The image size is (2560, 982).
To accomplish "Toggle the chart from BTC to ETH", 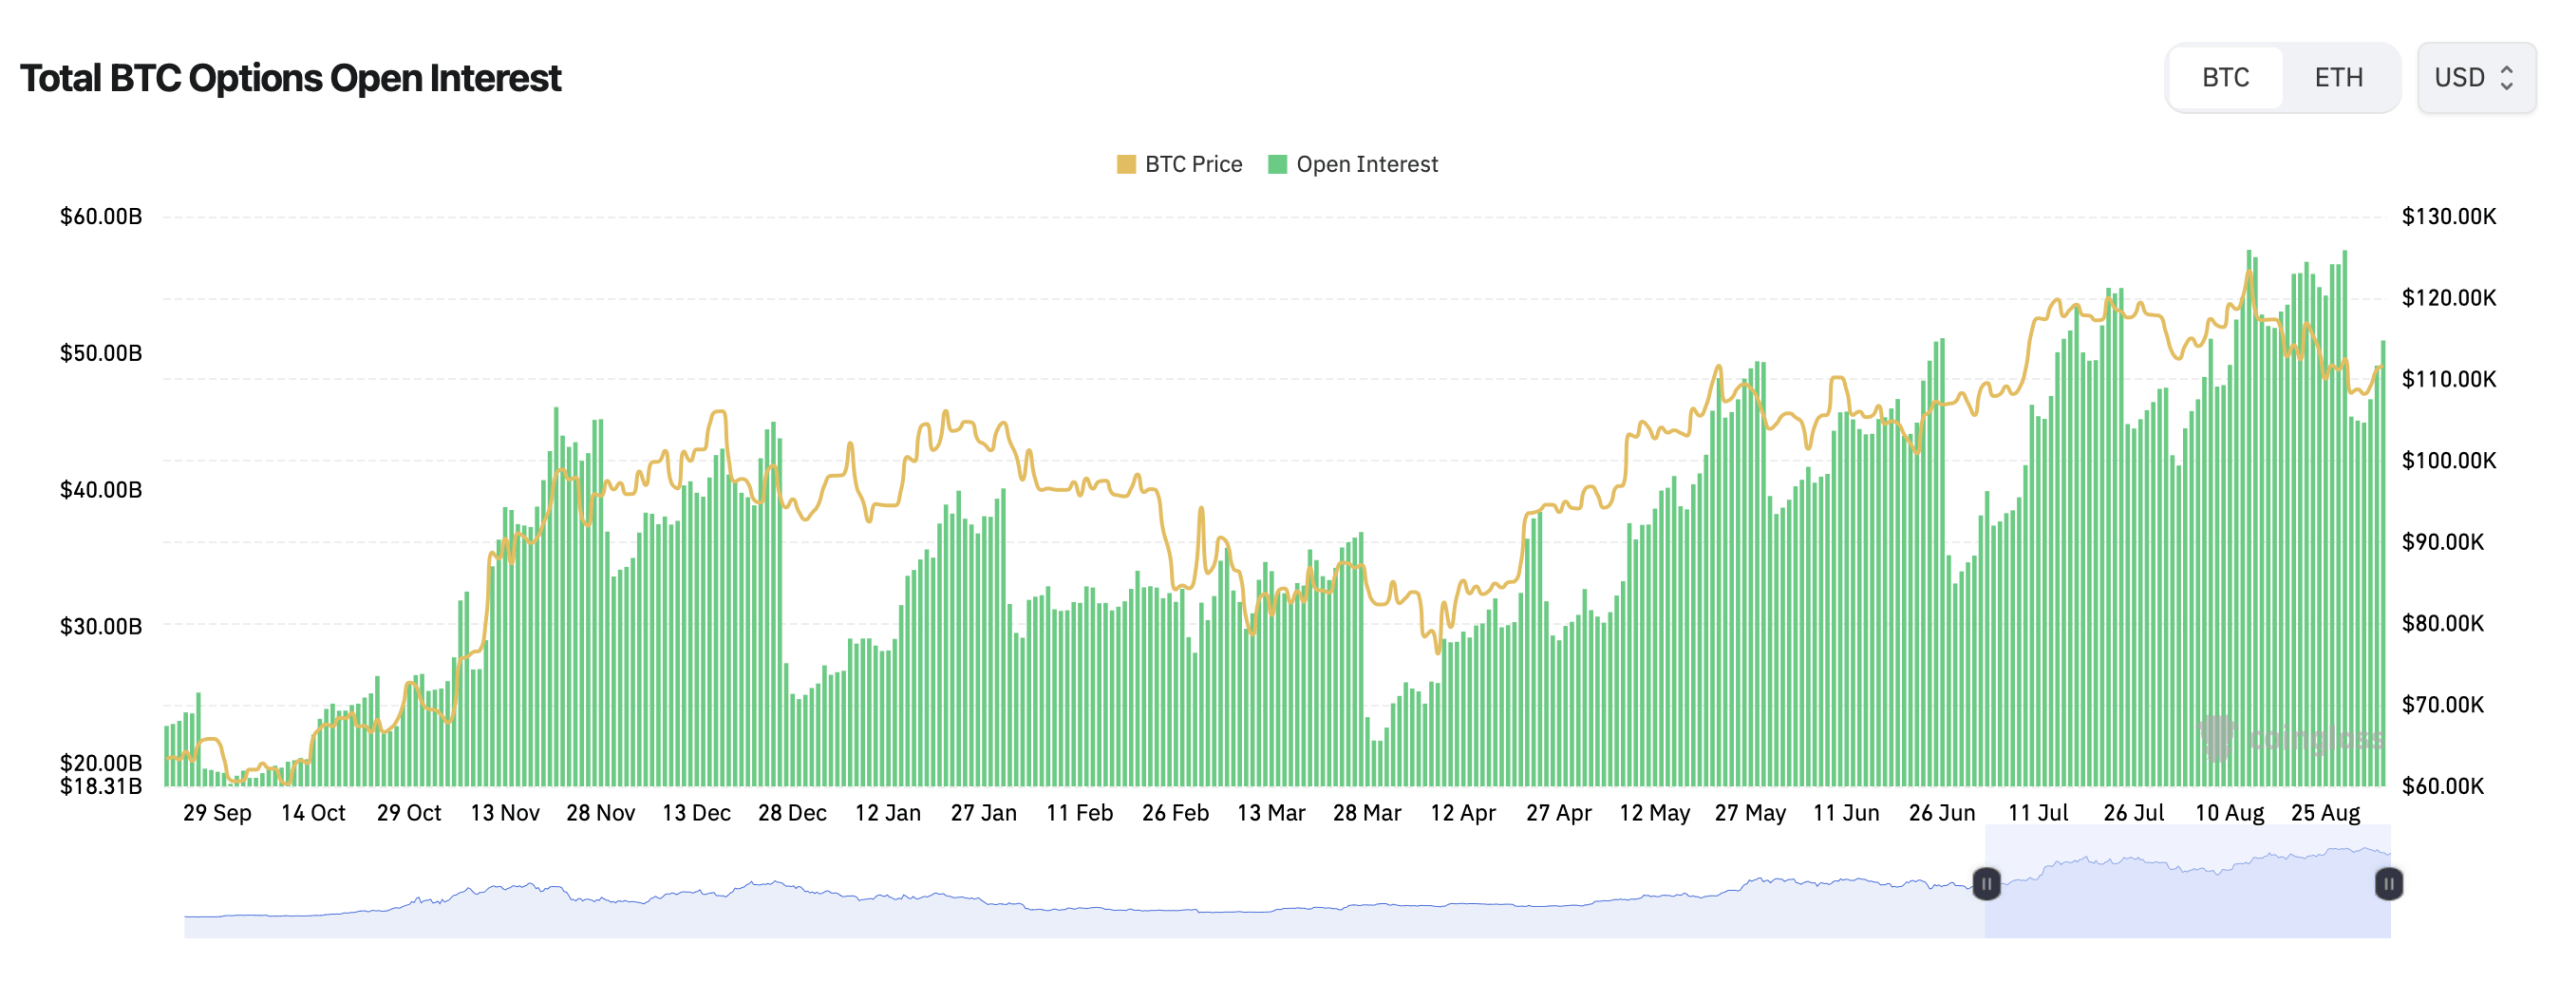I will pos(2339,76).
